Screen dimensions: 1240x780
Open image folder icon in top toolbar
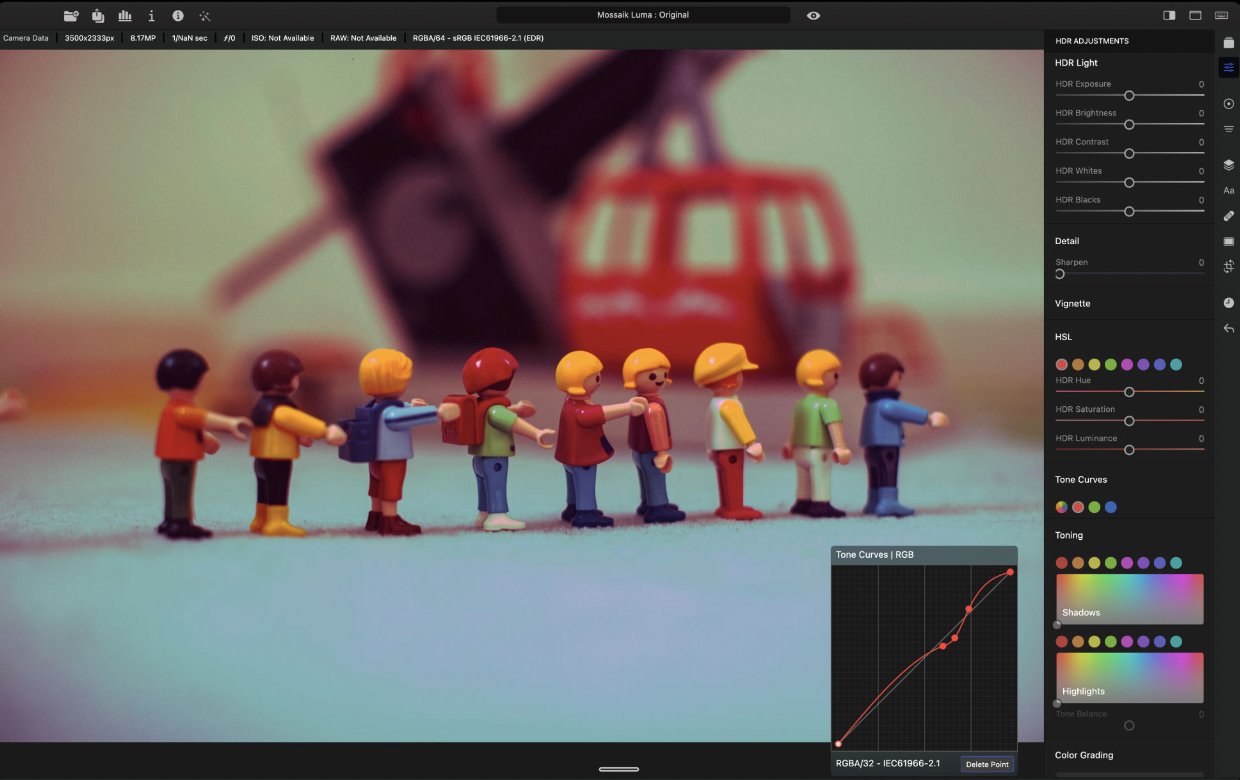pos(71,16)
